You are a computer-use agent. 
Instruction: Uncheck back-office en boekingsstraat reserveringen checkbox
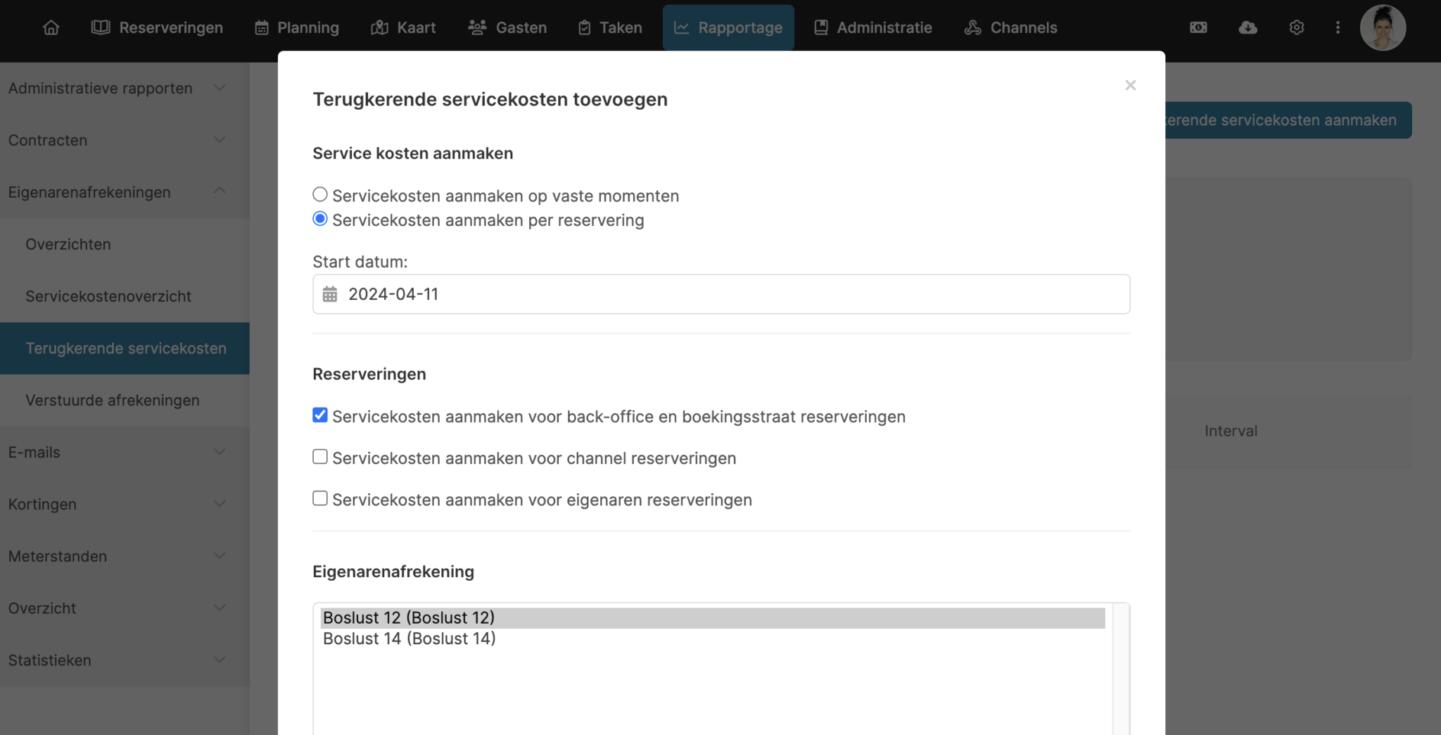(x=320, y=415)
